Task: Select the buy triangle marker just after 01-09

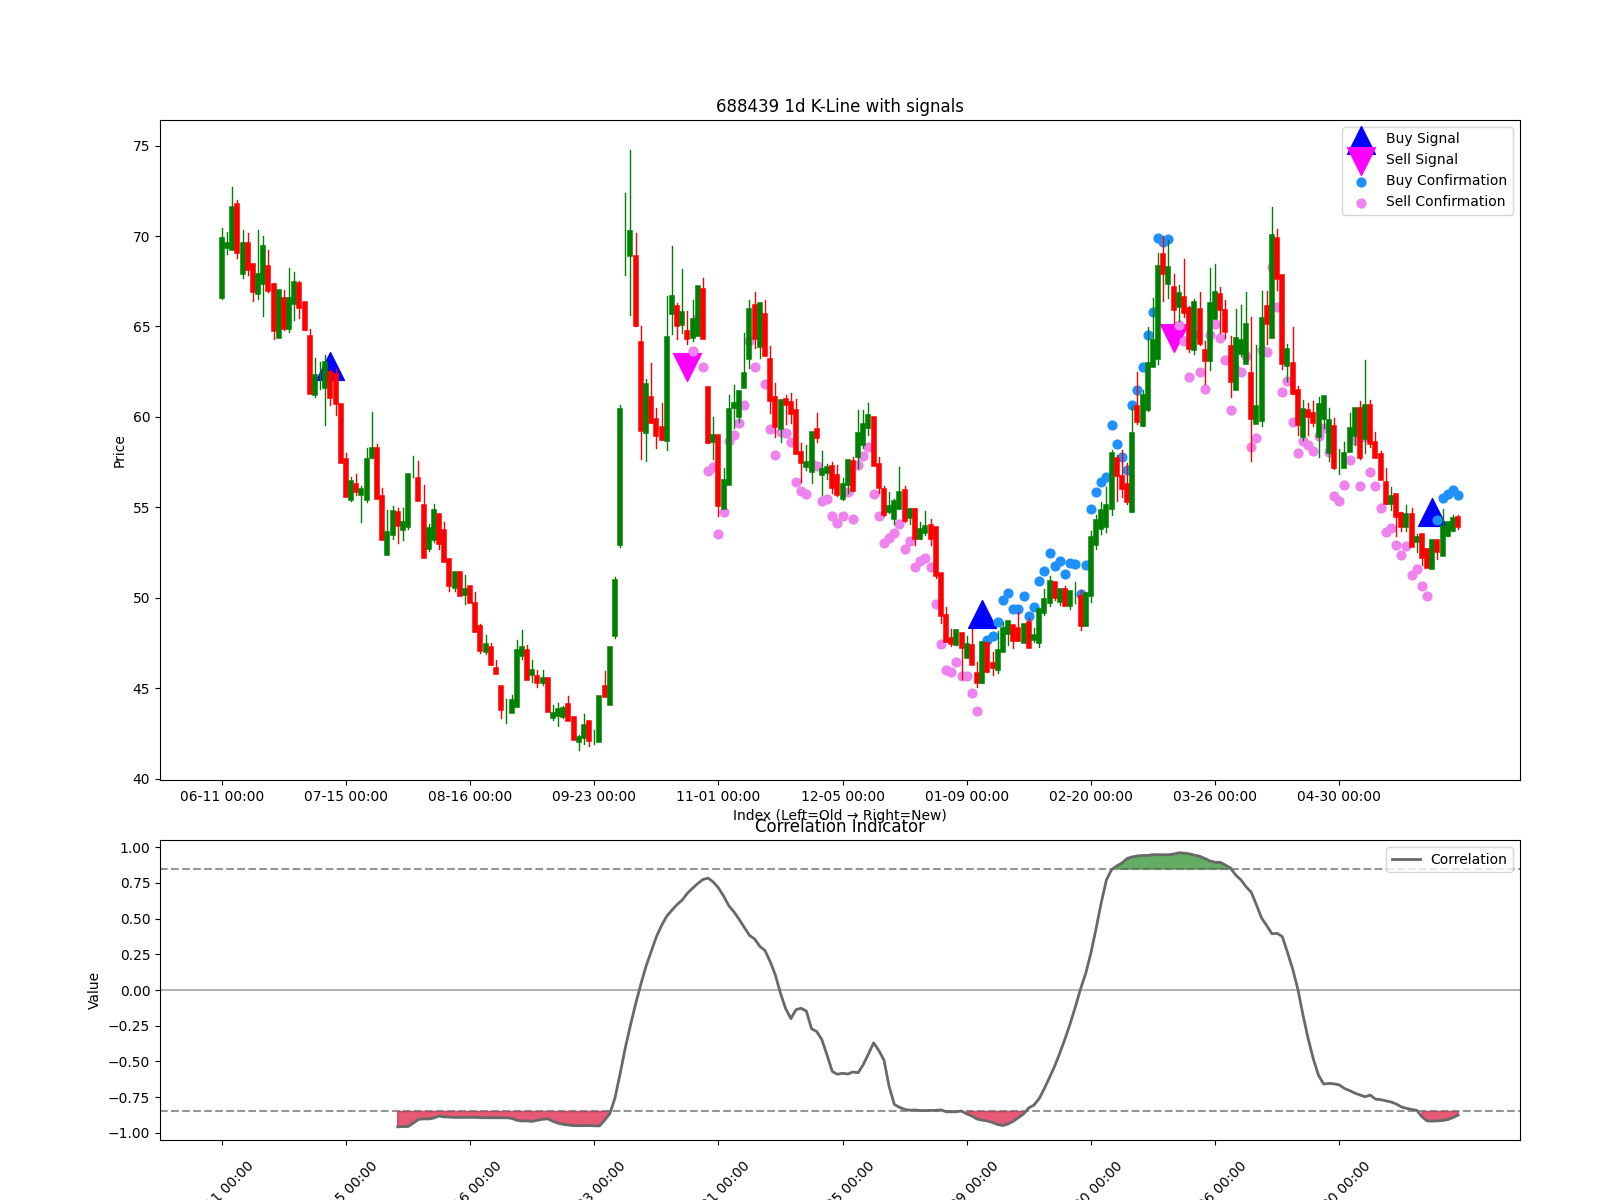Action: [x=982, y=615]
